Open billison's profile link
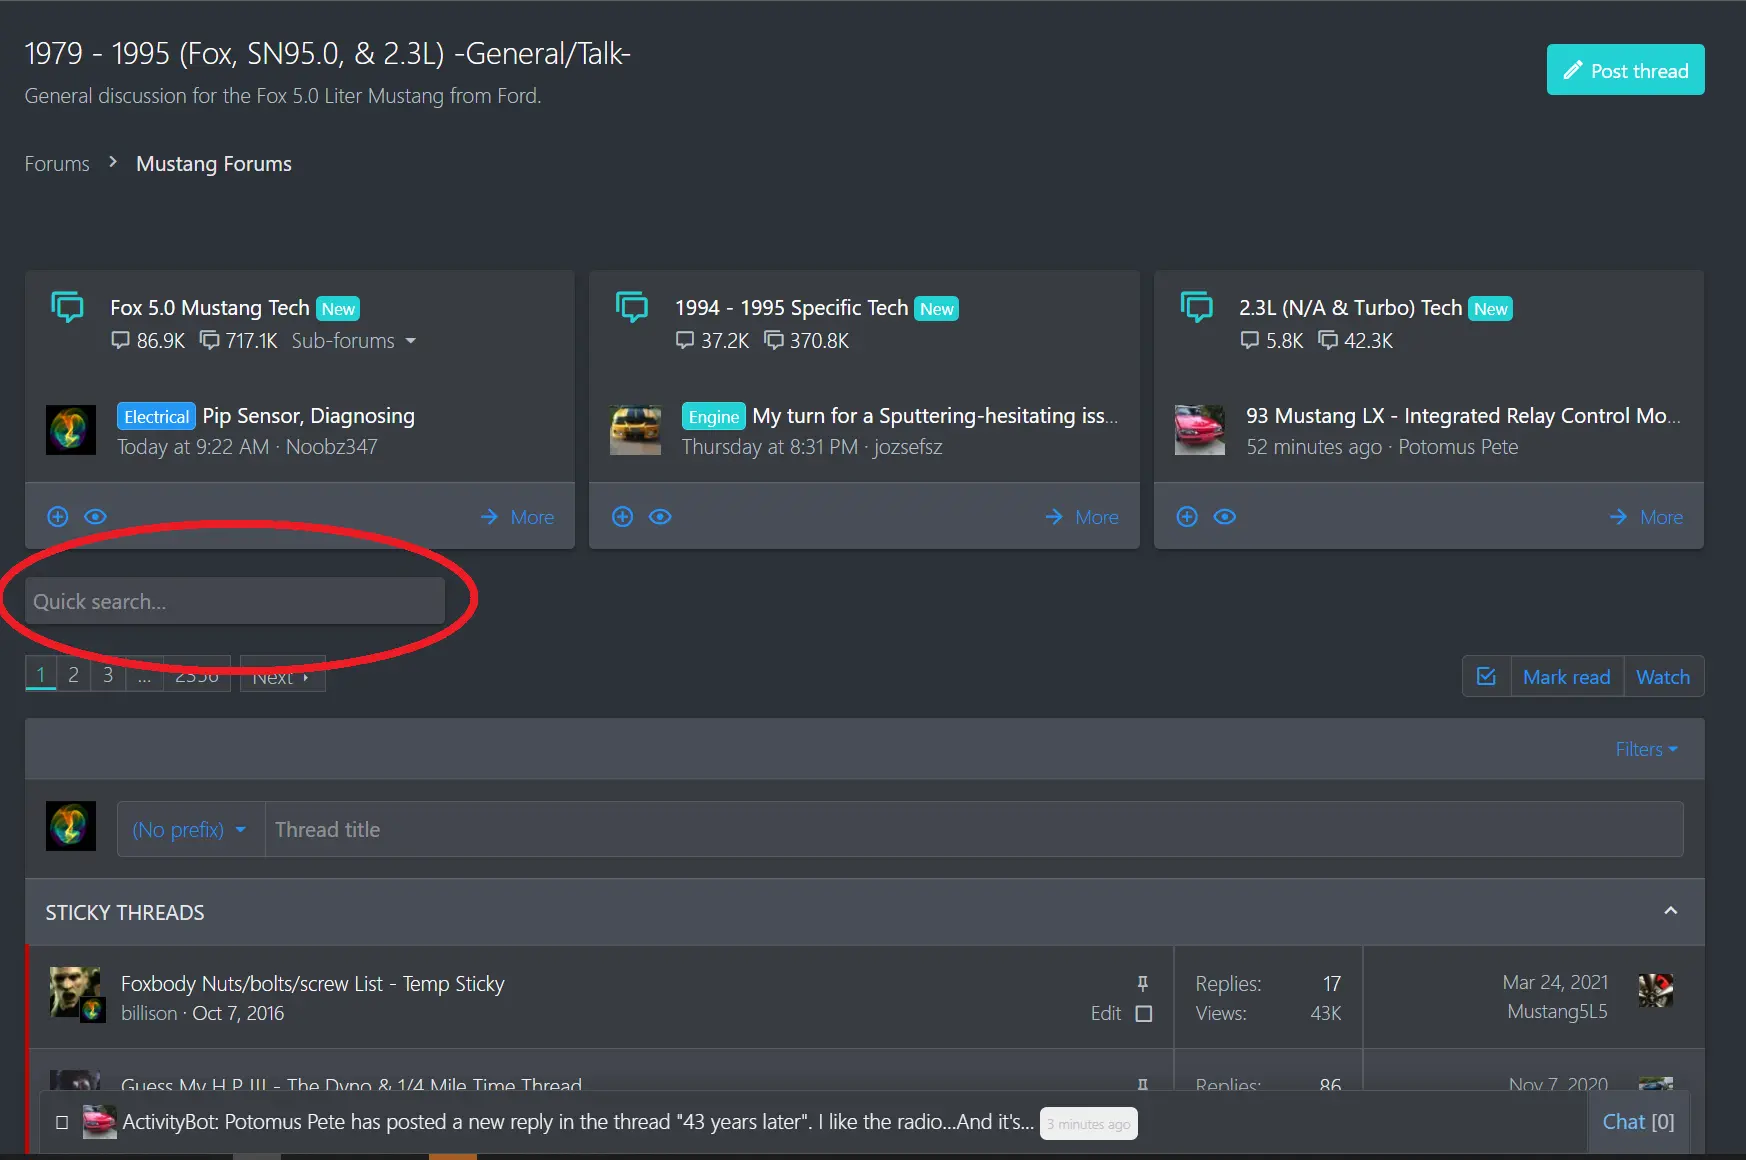Screen dimensions: 1746x1160 pyautogui.click(x=149, y=1013)
